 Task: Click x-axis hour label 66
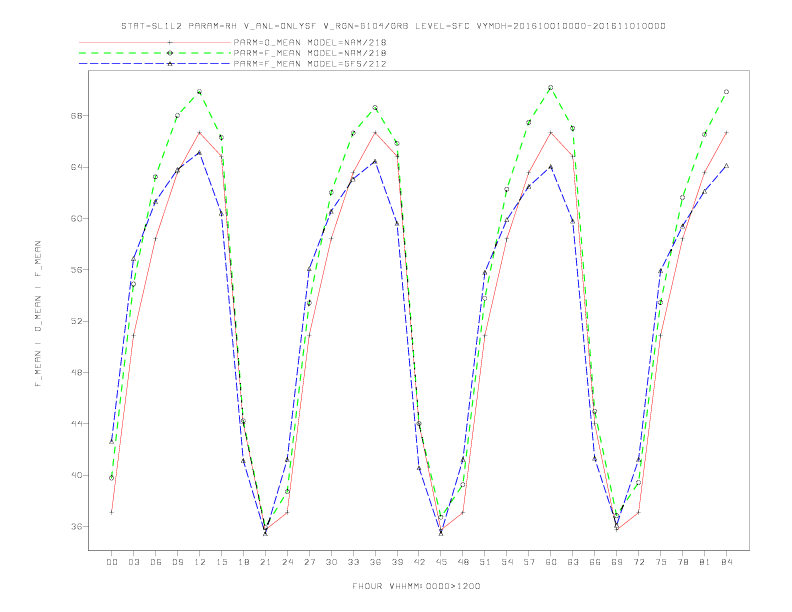[x=595, y=562]
